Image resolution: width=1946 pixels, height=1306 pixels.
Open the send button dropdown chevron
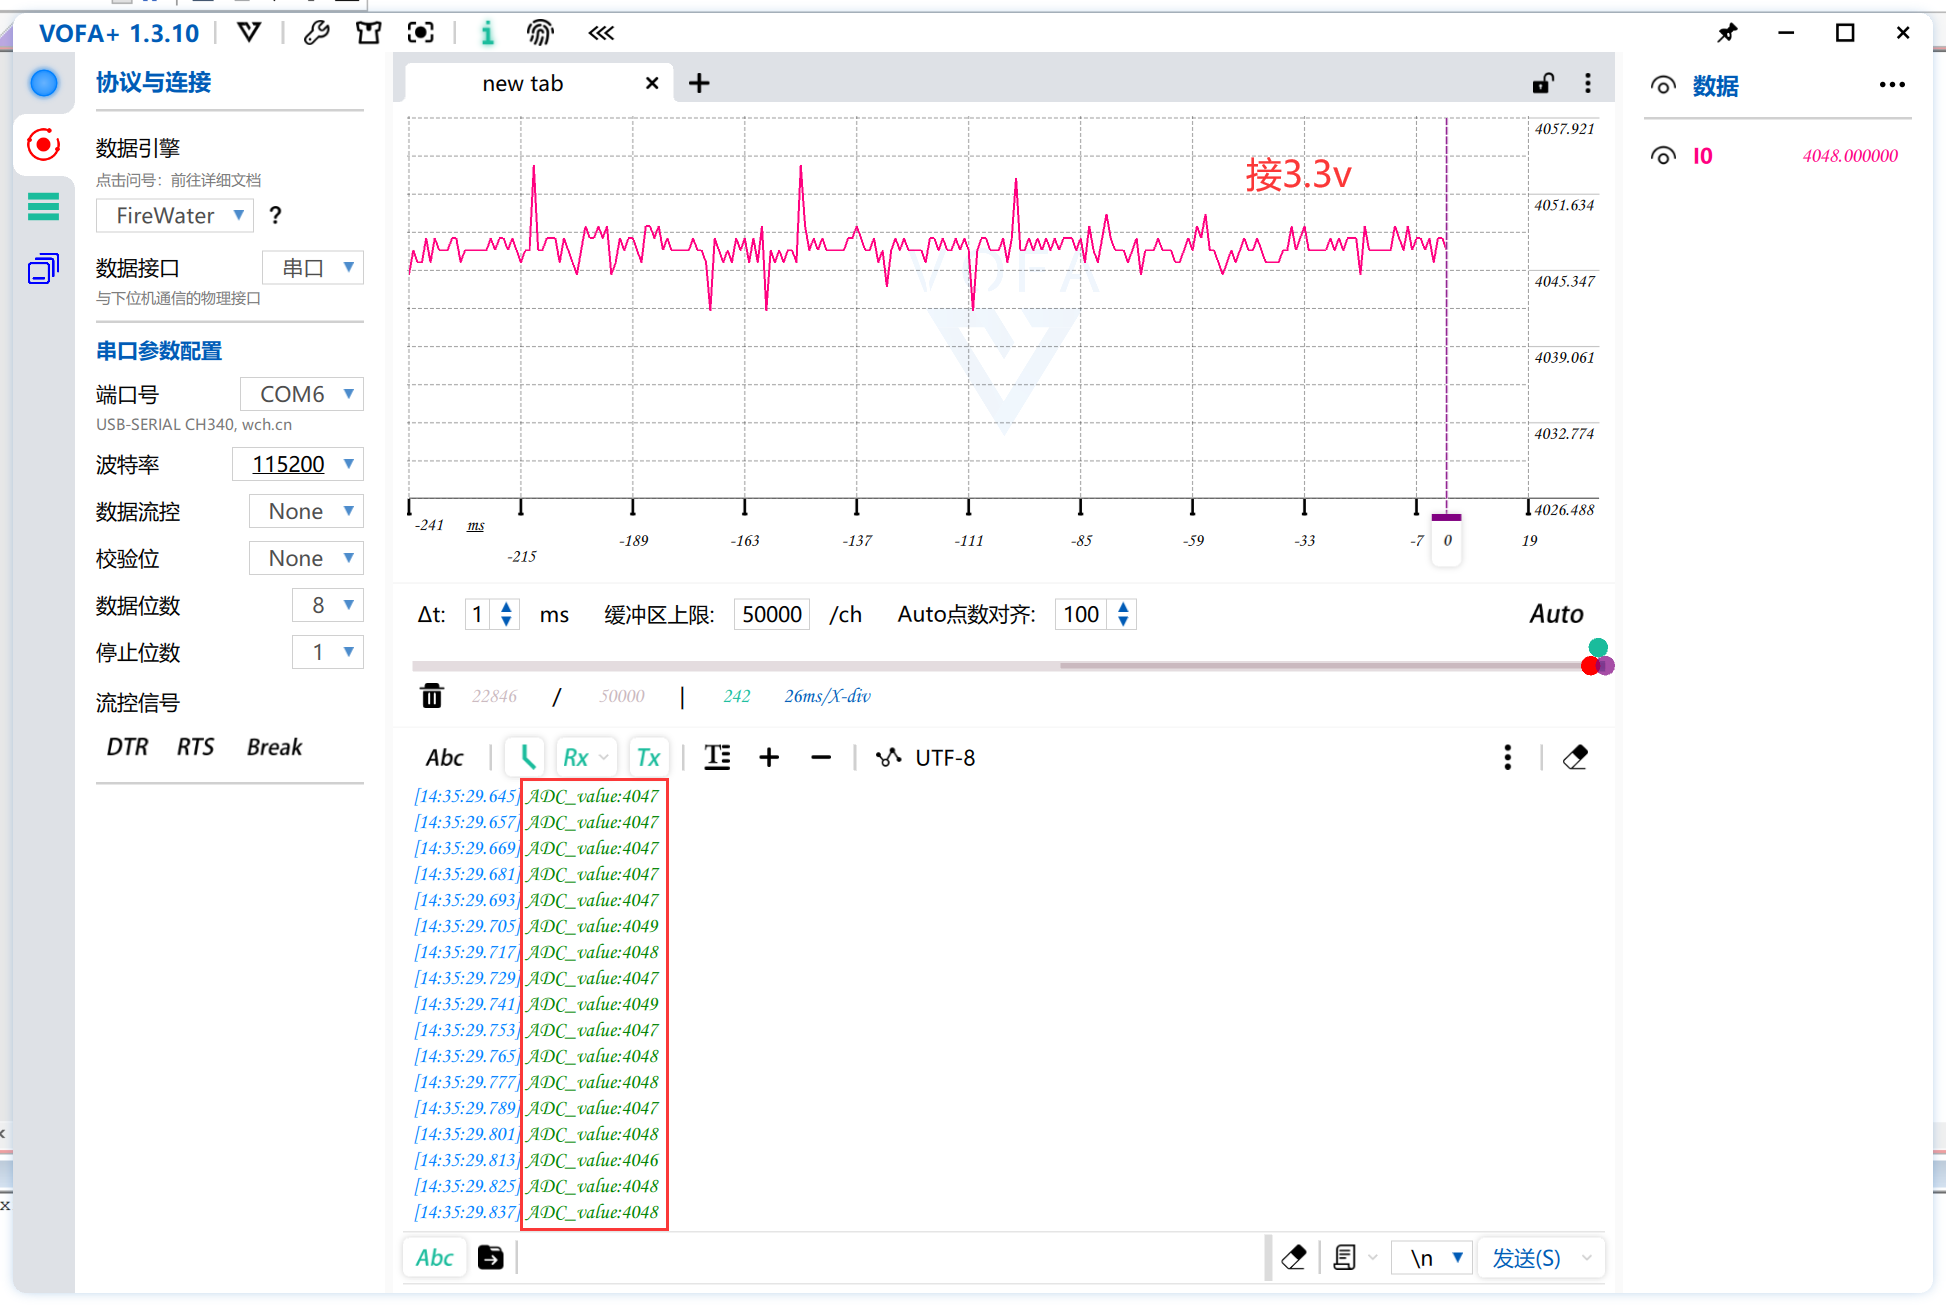[x=1587, y=1257]
